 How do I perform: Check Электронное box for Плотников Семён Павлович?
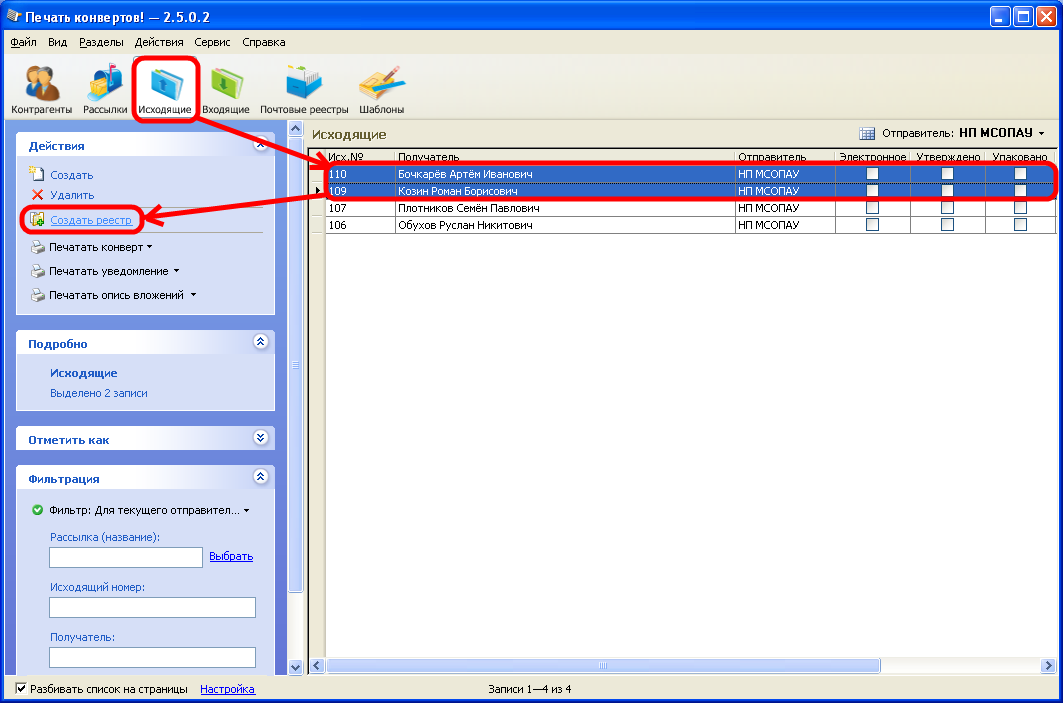[872, 208]
